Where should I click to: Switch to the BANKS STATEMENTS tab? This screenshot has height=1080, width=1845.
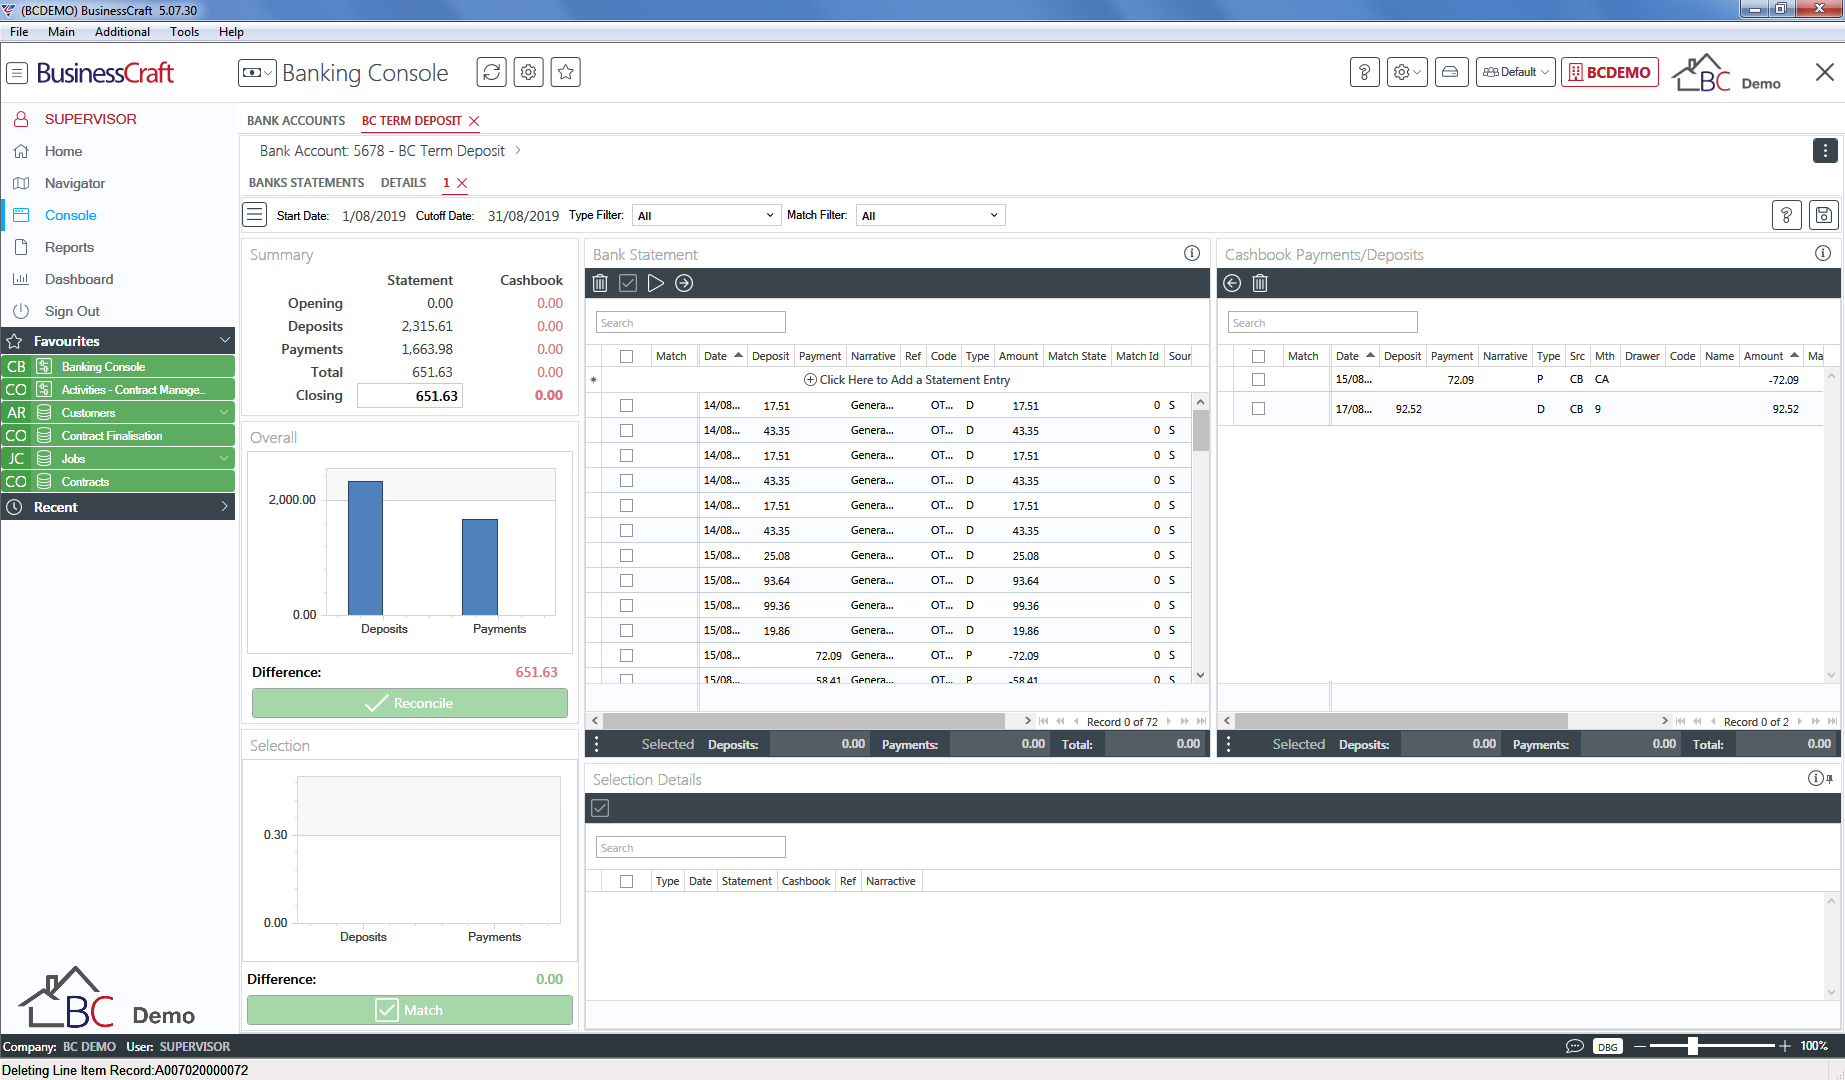coord(306,182)
